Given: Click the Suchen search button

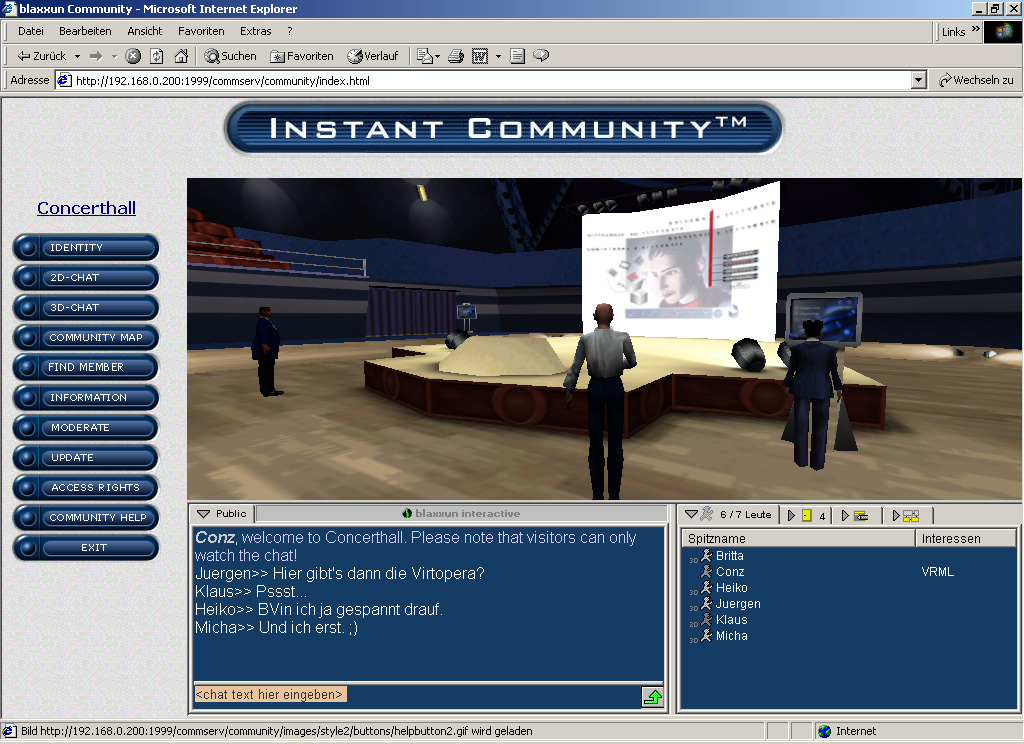Looking at the screenshot, I should [231, 56].
